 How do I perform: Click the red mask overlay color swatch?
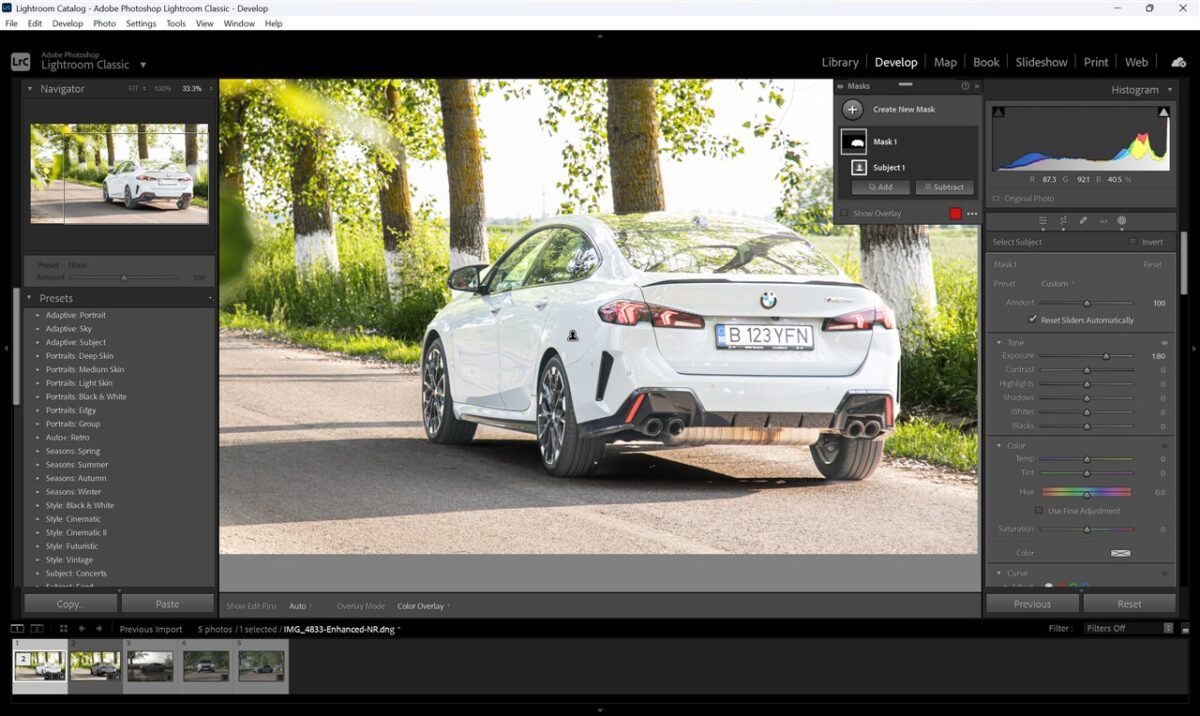[955, 214]
